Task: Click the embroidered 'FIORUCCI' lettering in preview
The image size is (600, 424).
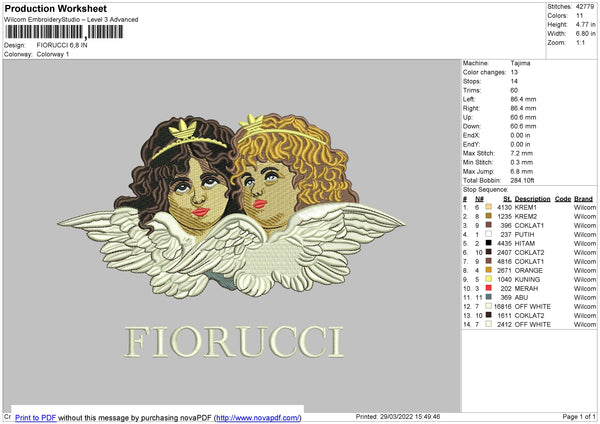Action: click(234, 341)
